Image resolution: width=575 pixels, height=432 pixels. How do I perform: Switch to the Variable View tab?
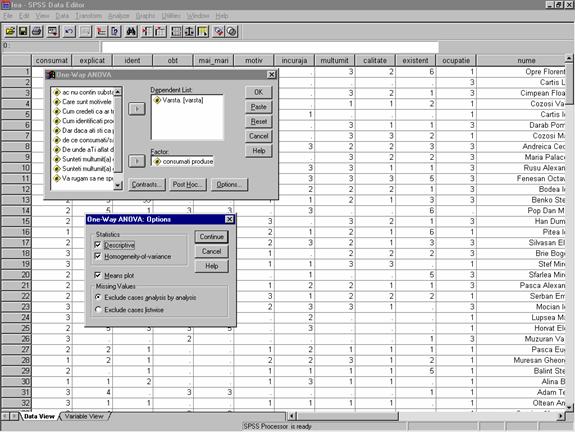(84, 416)
